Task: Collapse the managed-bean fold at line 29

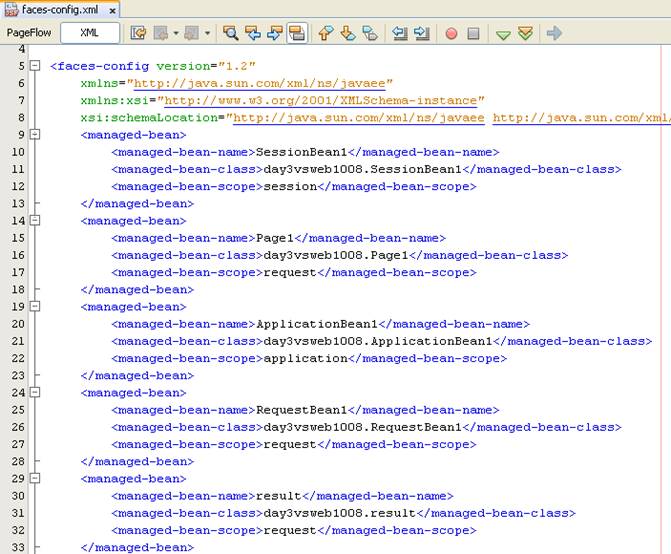Action: point(35,478)
